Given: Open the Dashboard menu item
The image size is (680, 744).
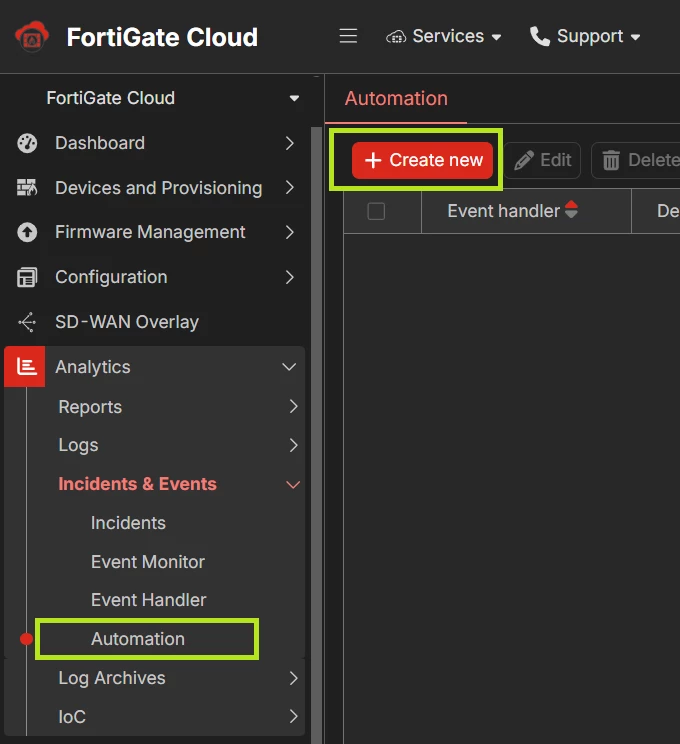Looking at the screenshot, I should click(100, 143).
